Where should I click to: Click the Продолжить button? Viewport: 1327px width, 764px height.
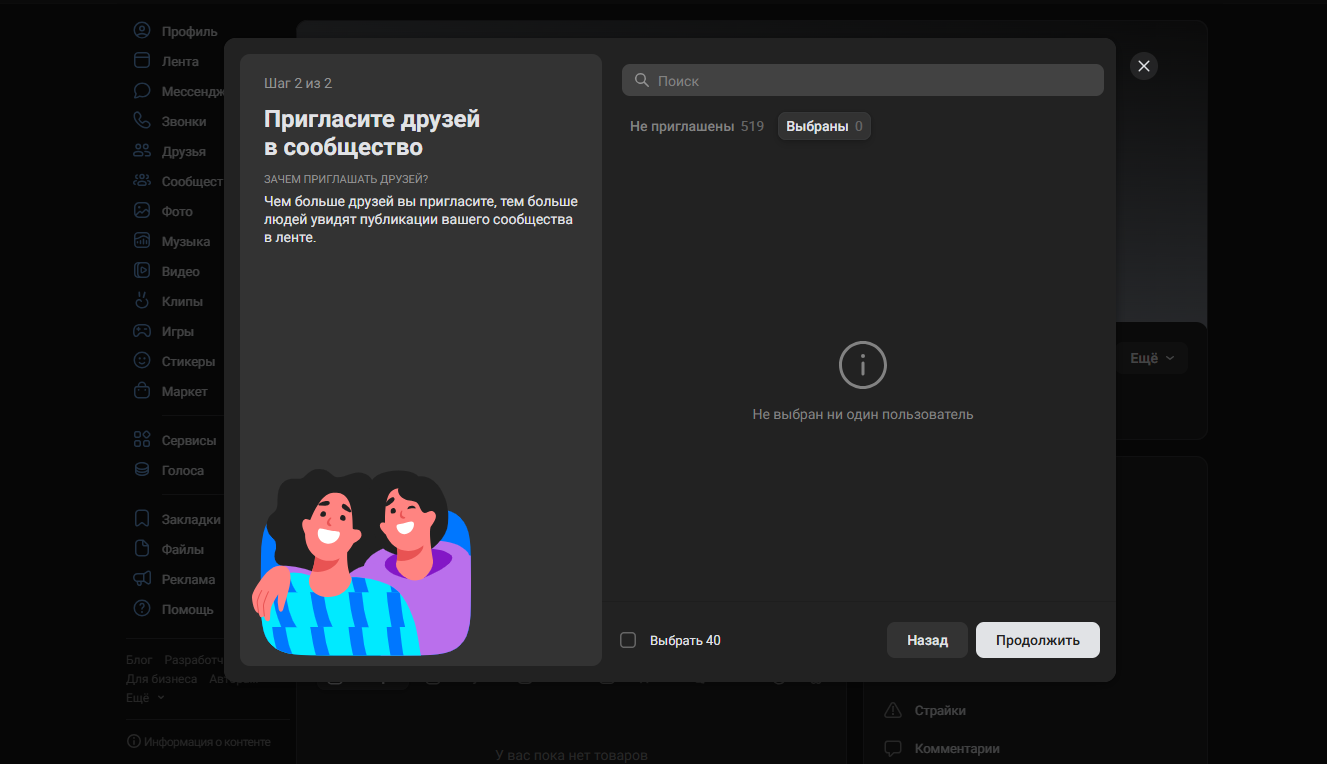click(1038, 640)
